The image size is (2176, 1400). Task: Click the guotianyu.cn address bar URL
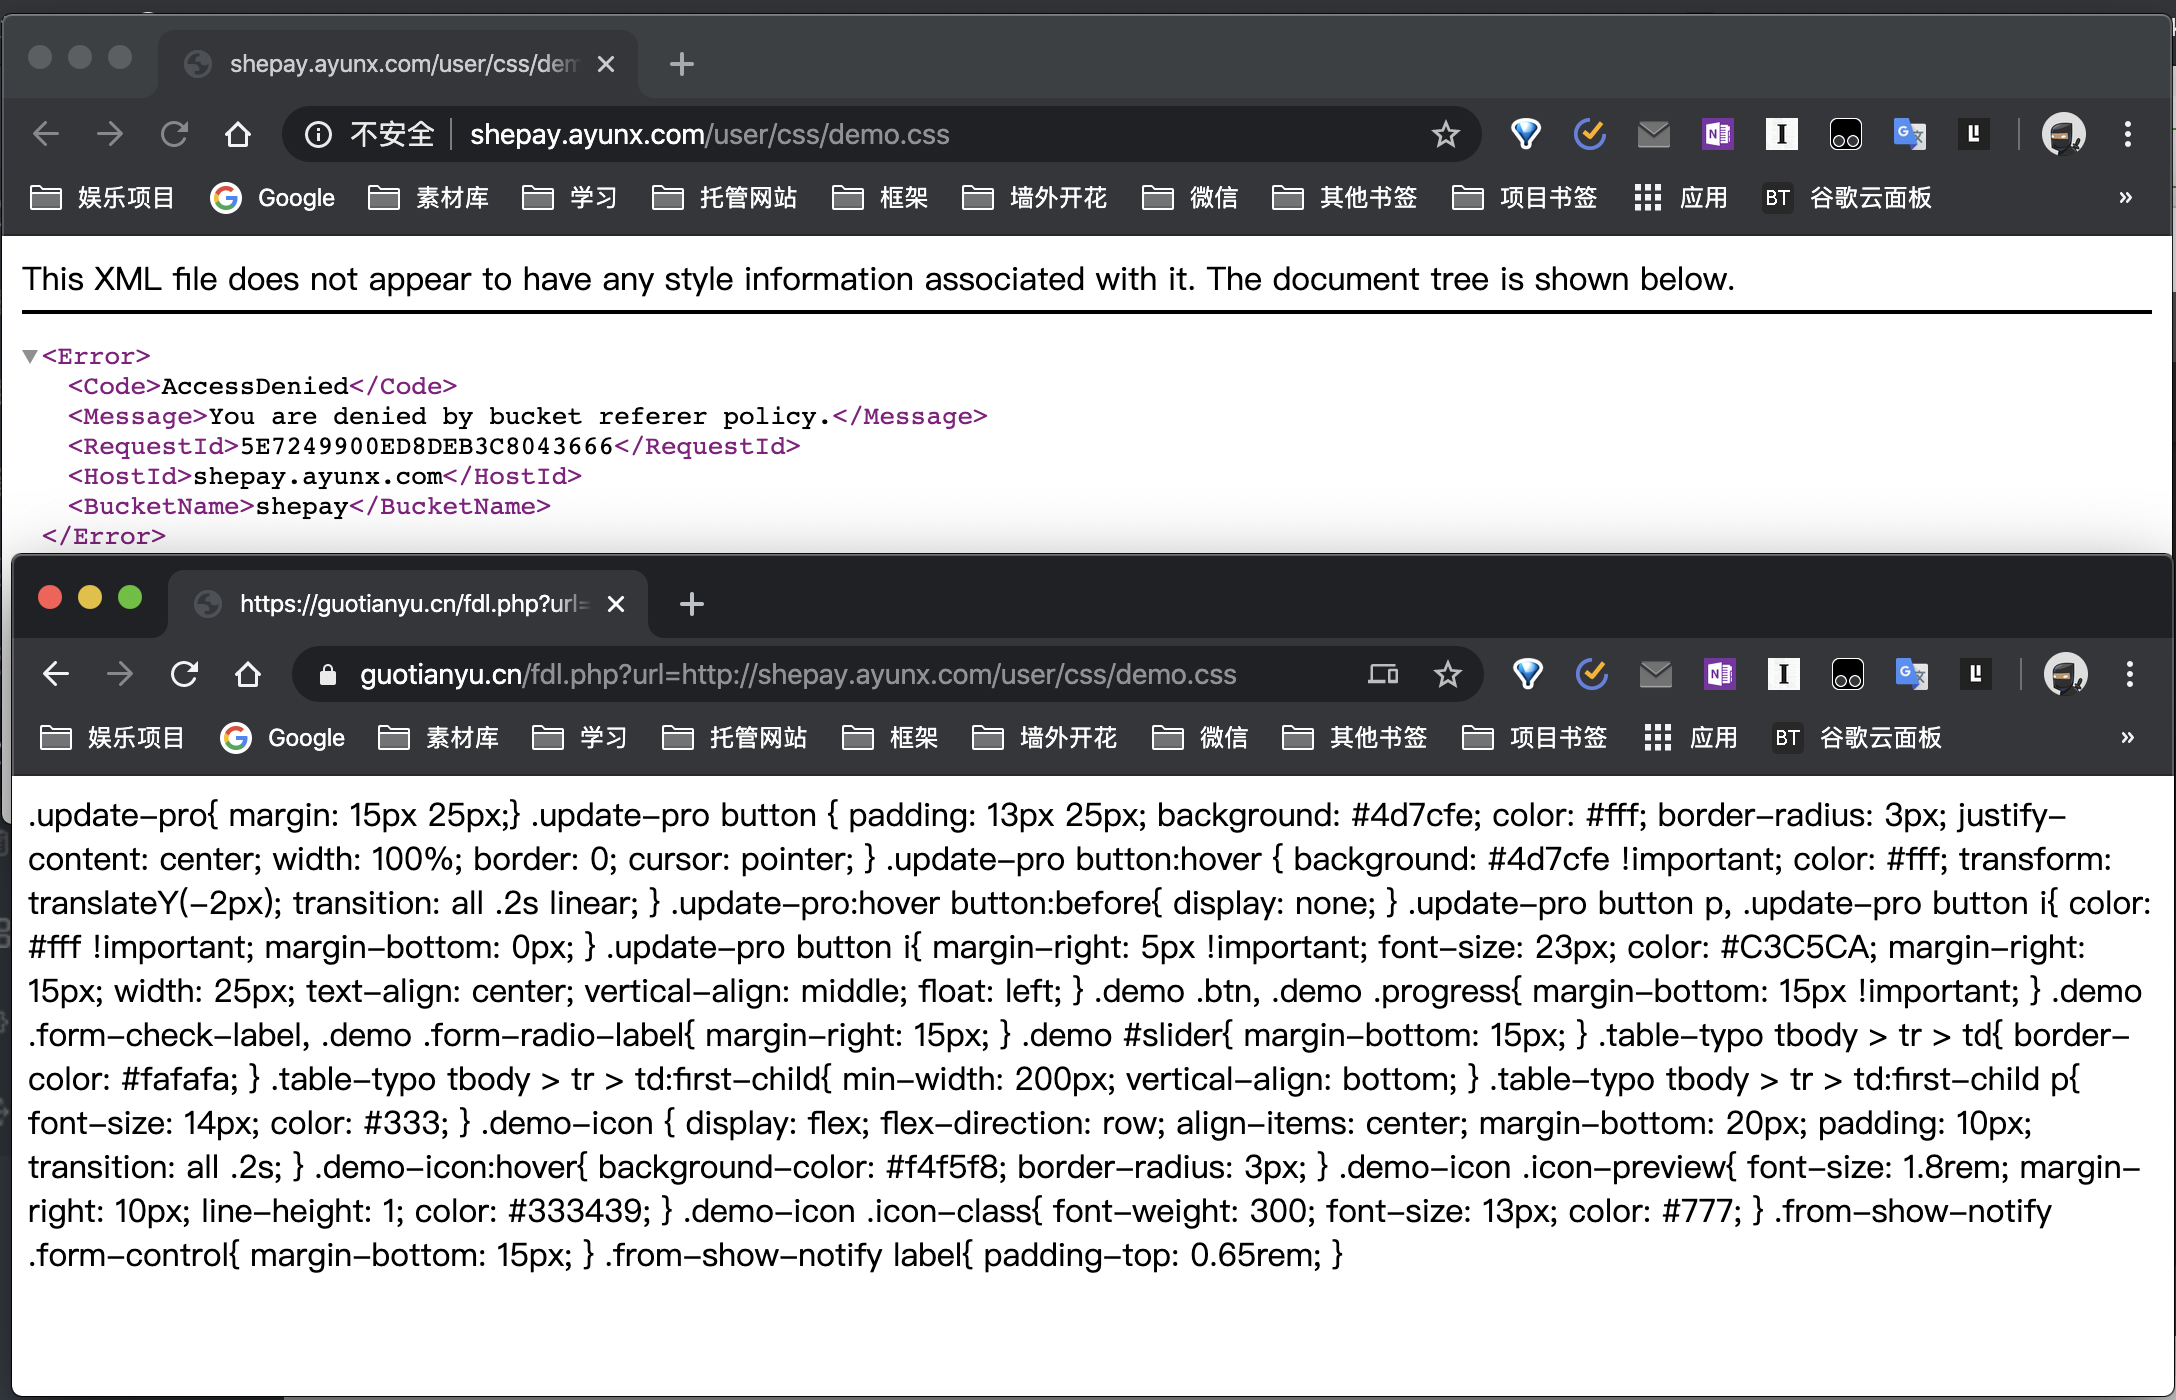tap(797, 675)
